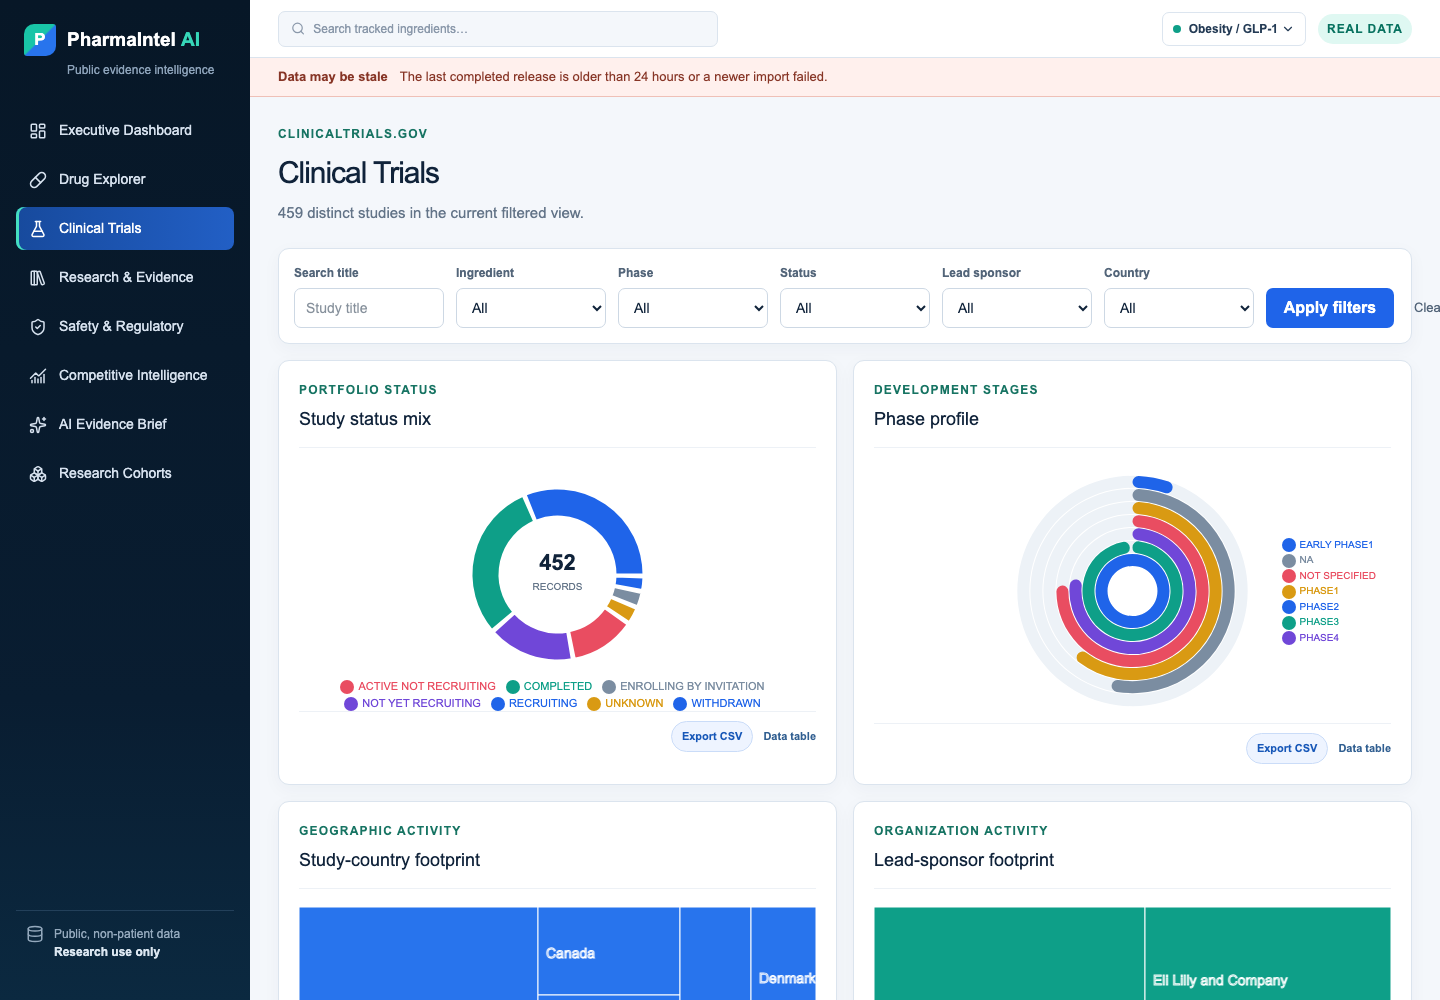Click the 452 RECORDS donut center
1440x1000 pixels.
(557, 572)
